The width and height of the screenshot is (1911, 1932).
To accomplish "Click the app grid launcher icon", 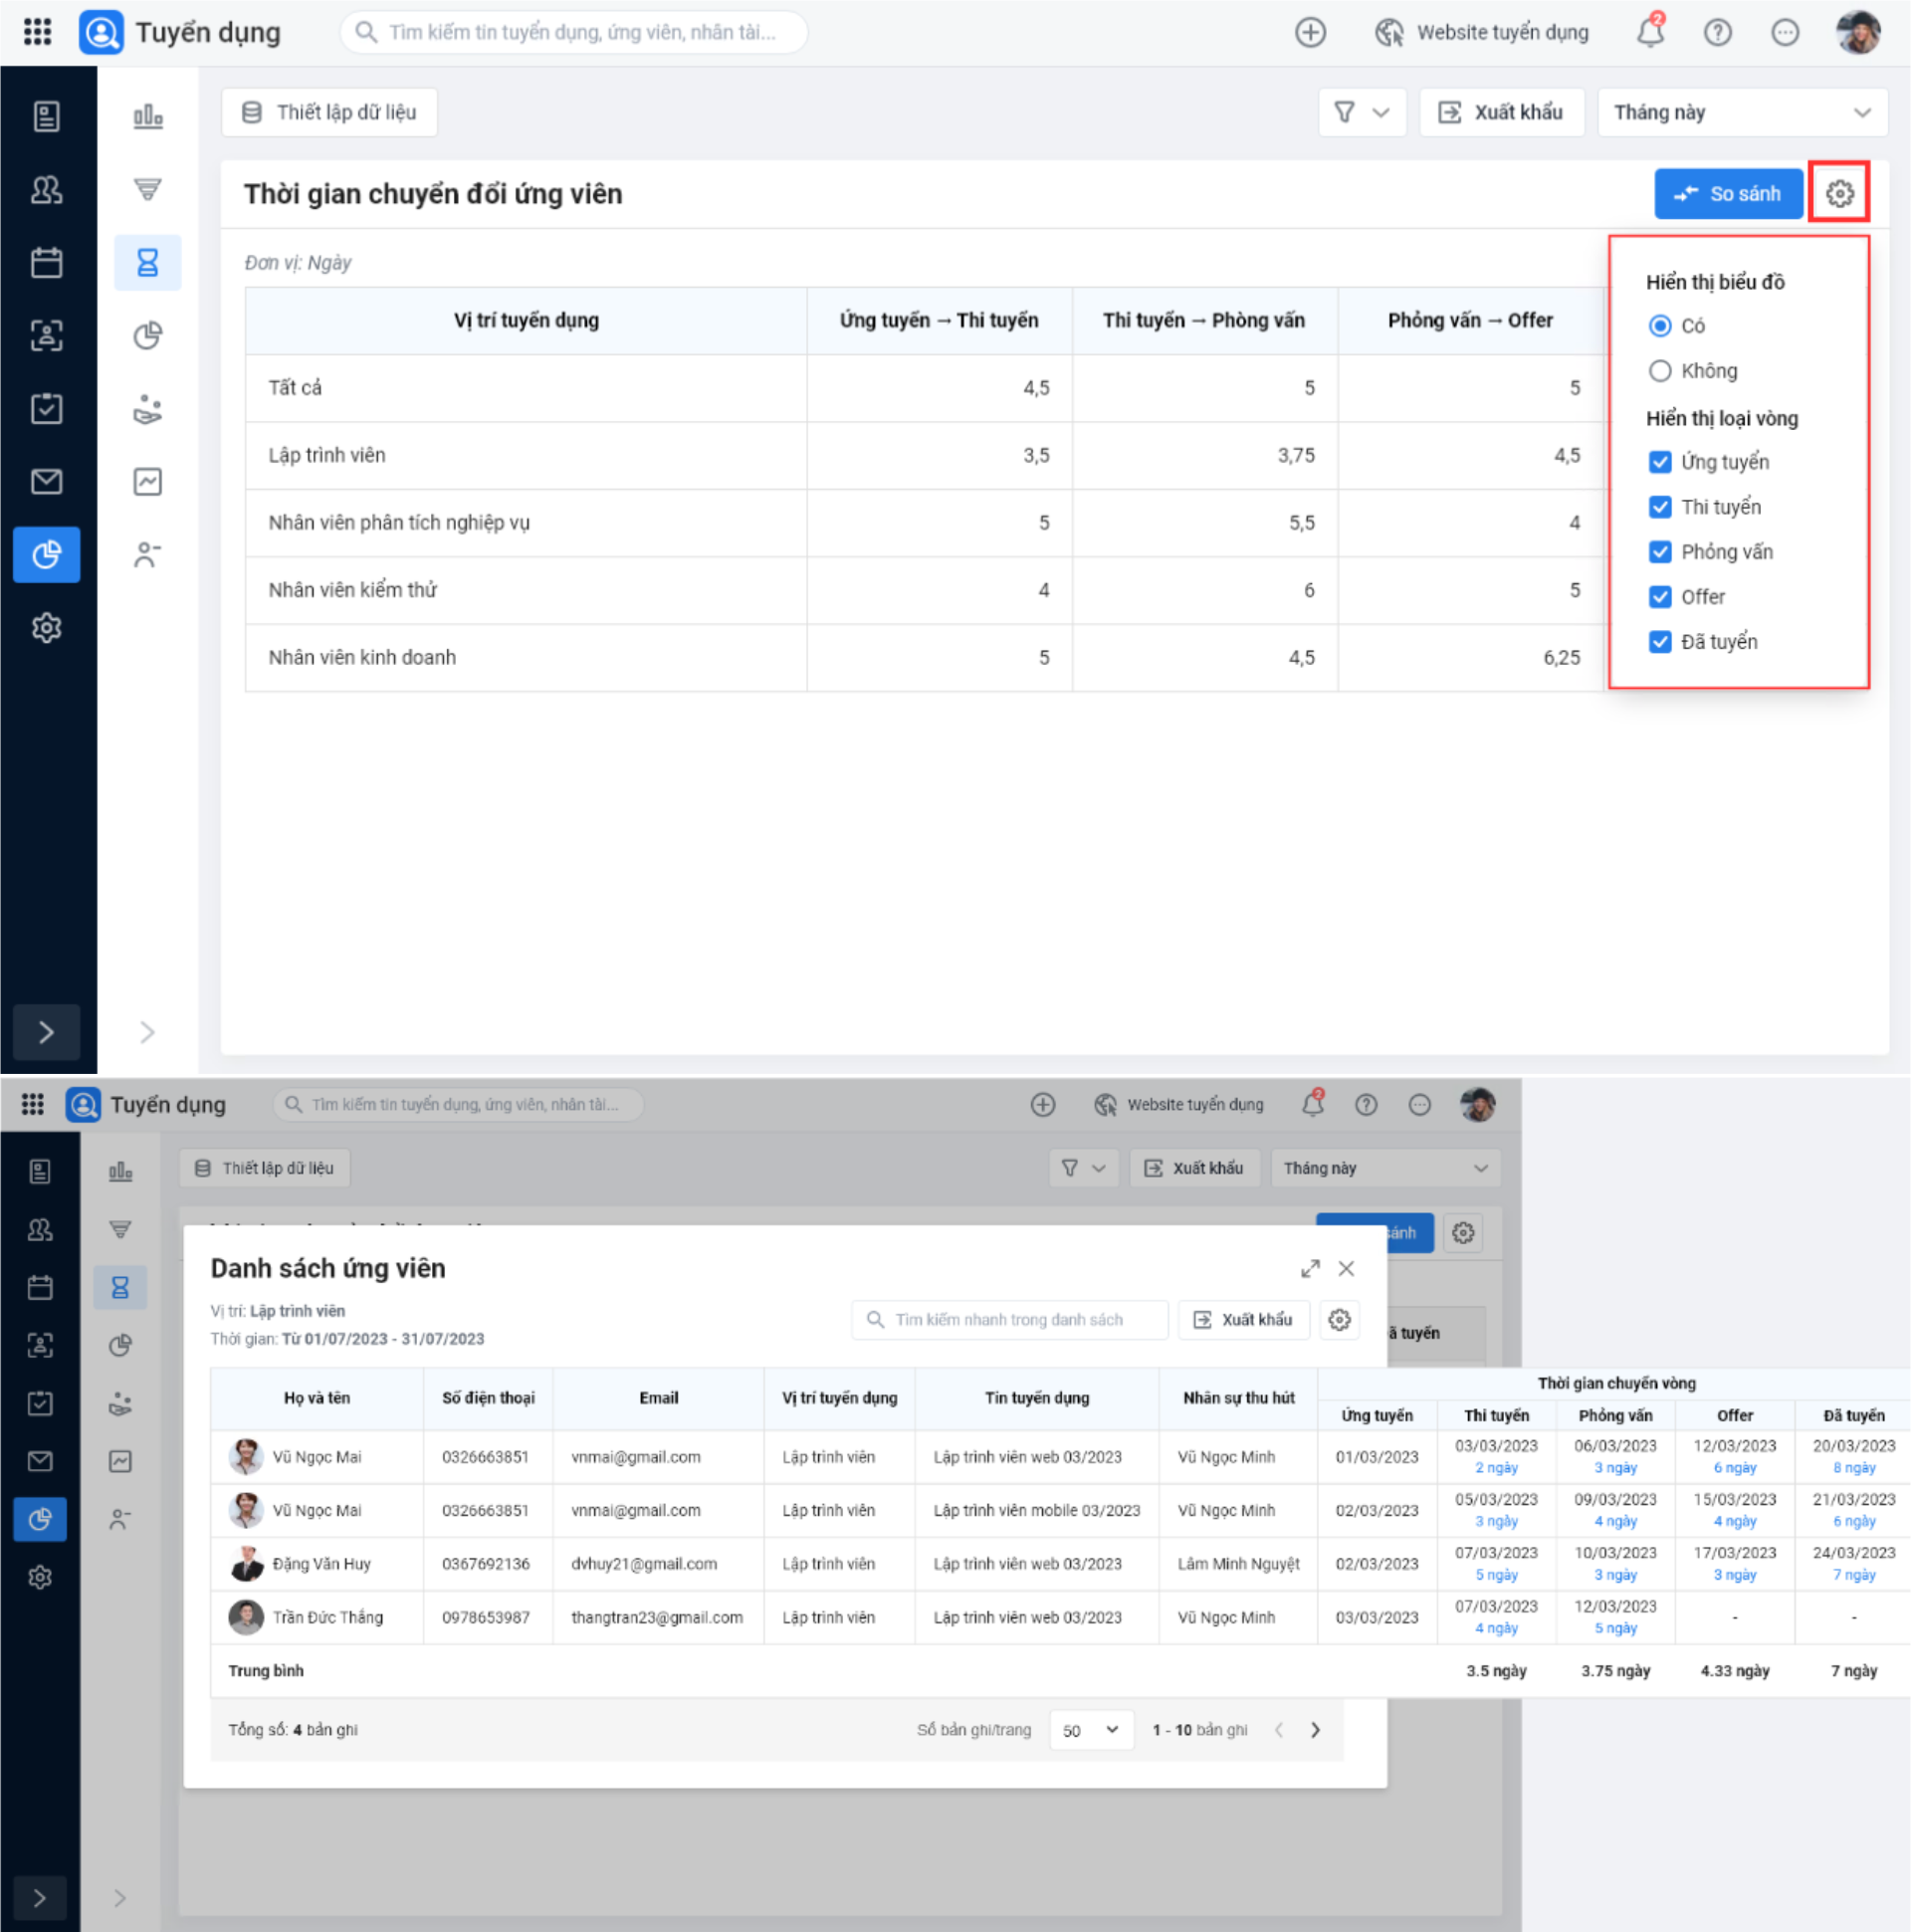I will coord(37,32).
